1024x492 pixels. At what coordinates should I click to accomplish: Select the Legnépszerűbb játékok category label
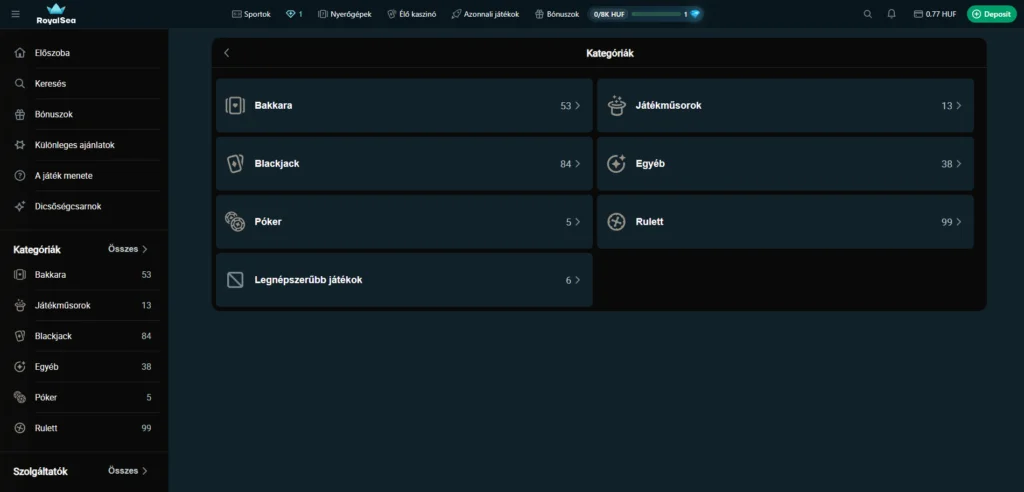[x=308, y=280]
